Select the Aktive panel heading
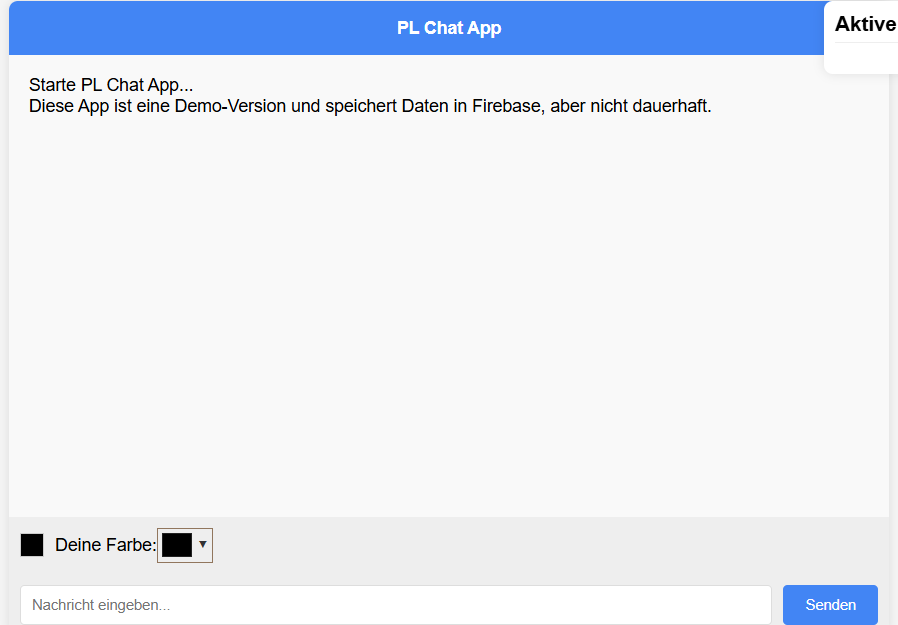 865,24
